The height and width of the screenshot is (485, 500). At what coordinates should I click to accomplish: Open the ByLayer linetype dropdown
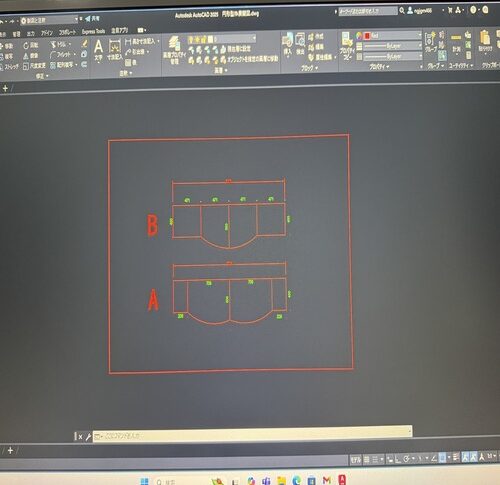(x=393, y=56)
